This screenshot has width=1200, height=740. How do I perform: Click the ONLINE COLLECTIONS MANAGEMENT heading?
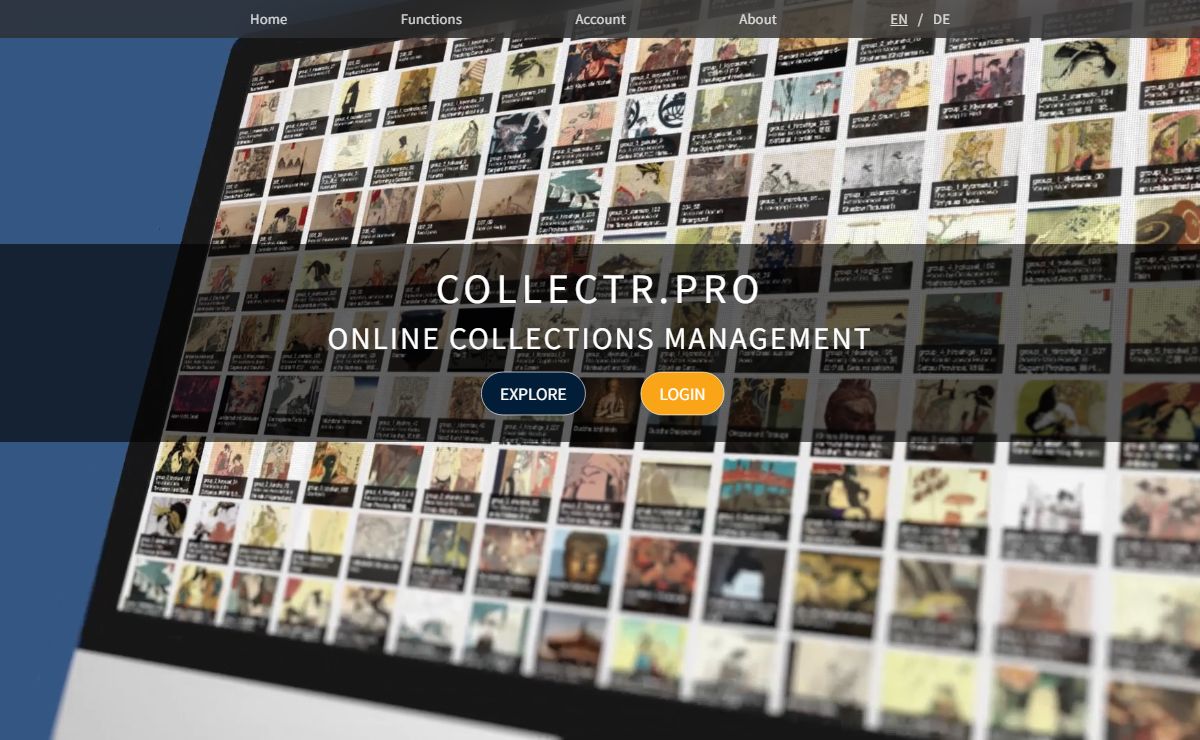599,339
